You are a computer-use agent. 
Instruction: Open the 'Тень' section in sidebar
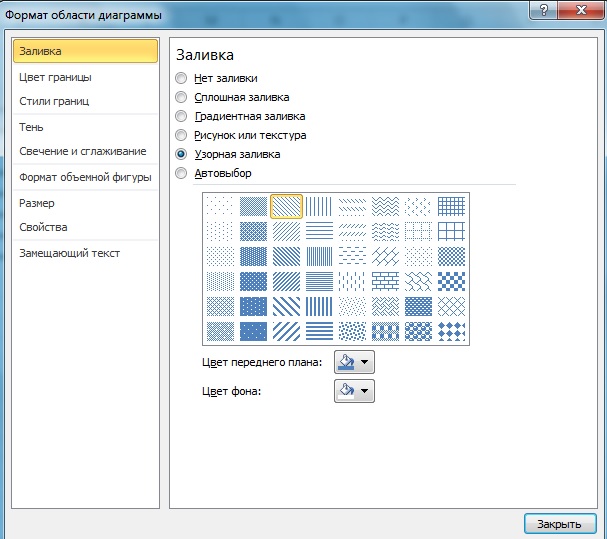point(32,127)
